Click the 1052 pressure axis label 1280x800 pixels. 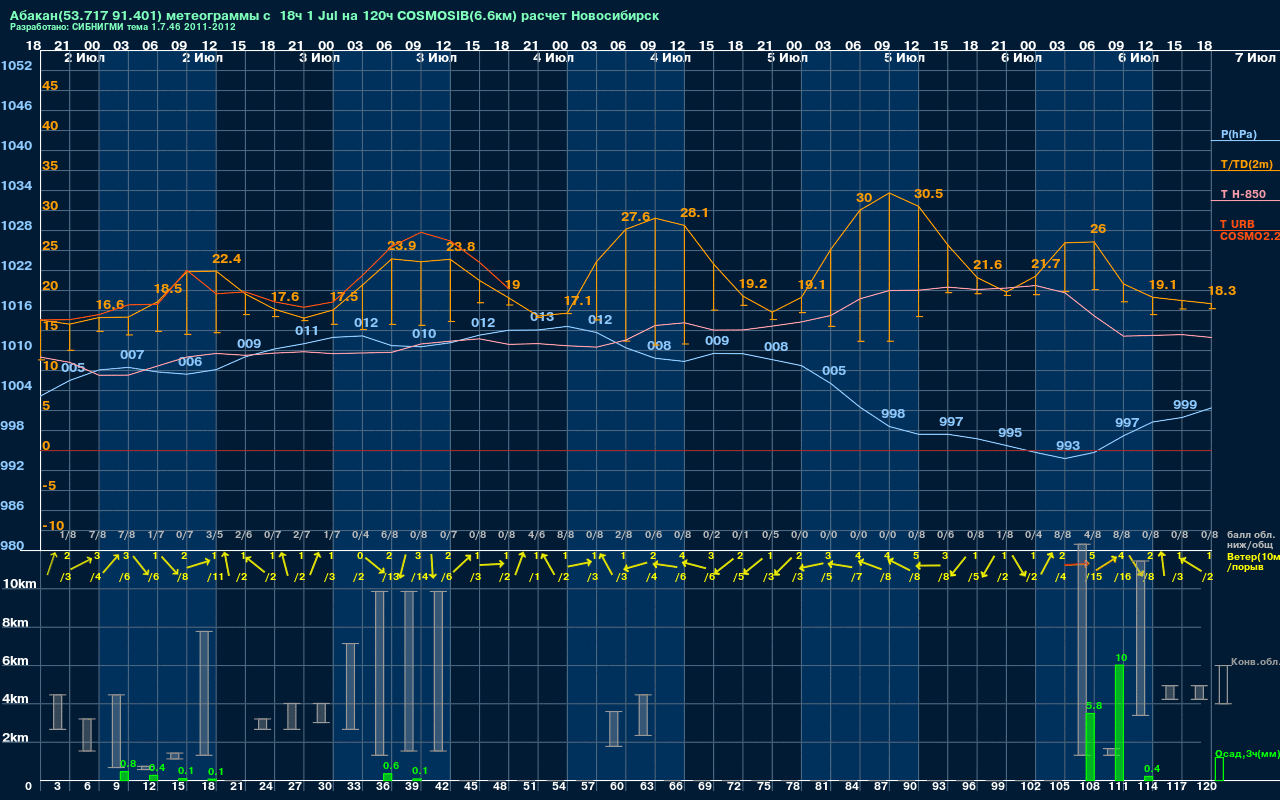(17, 66)
